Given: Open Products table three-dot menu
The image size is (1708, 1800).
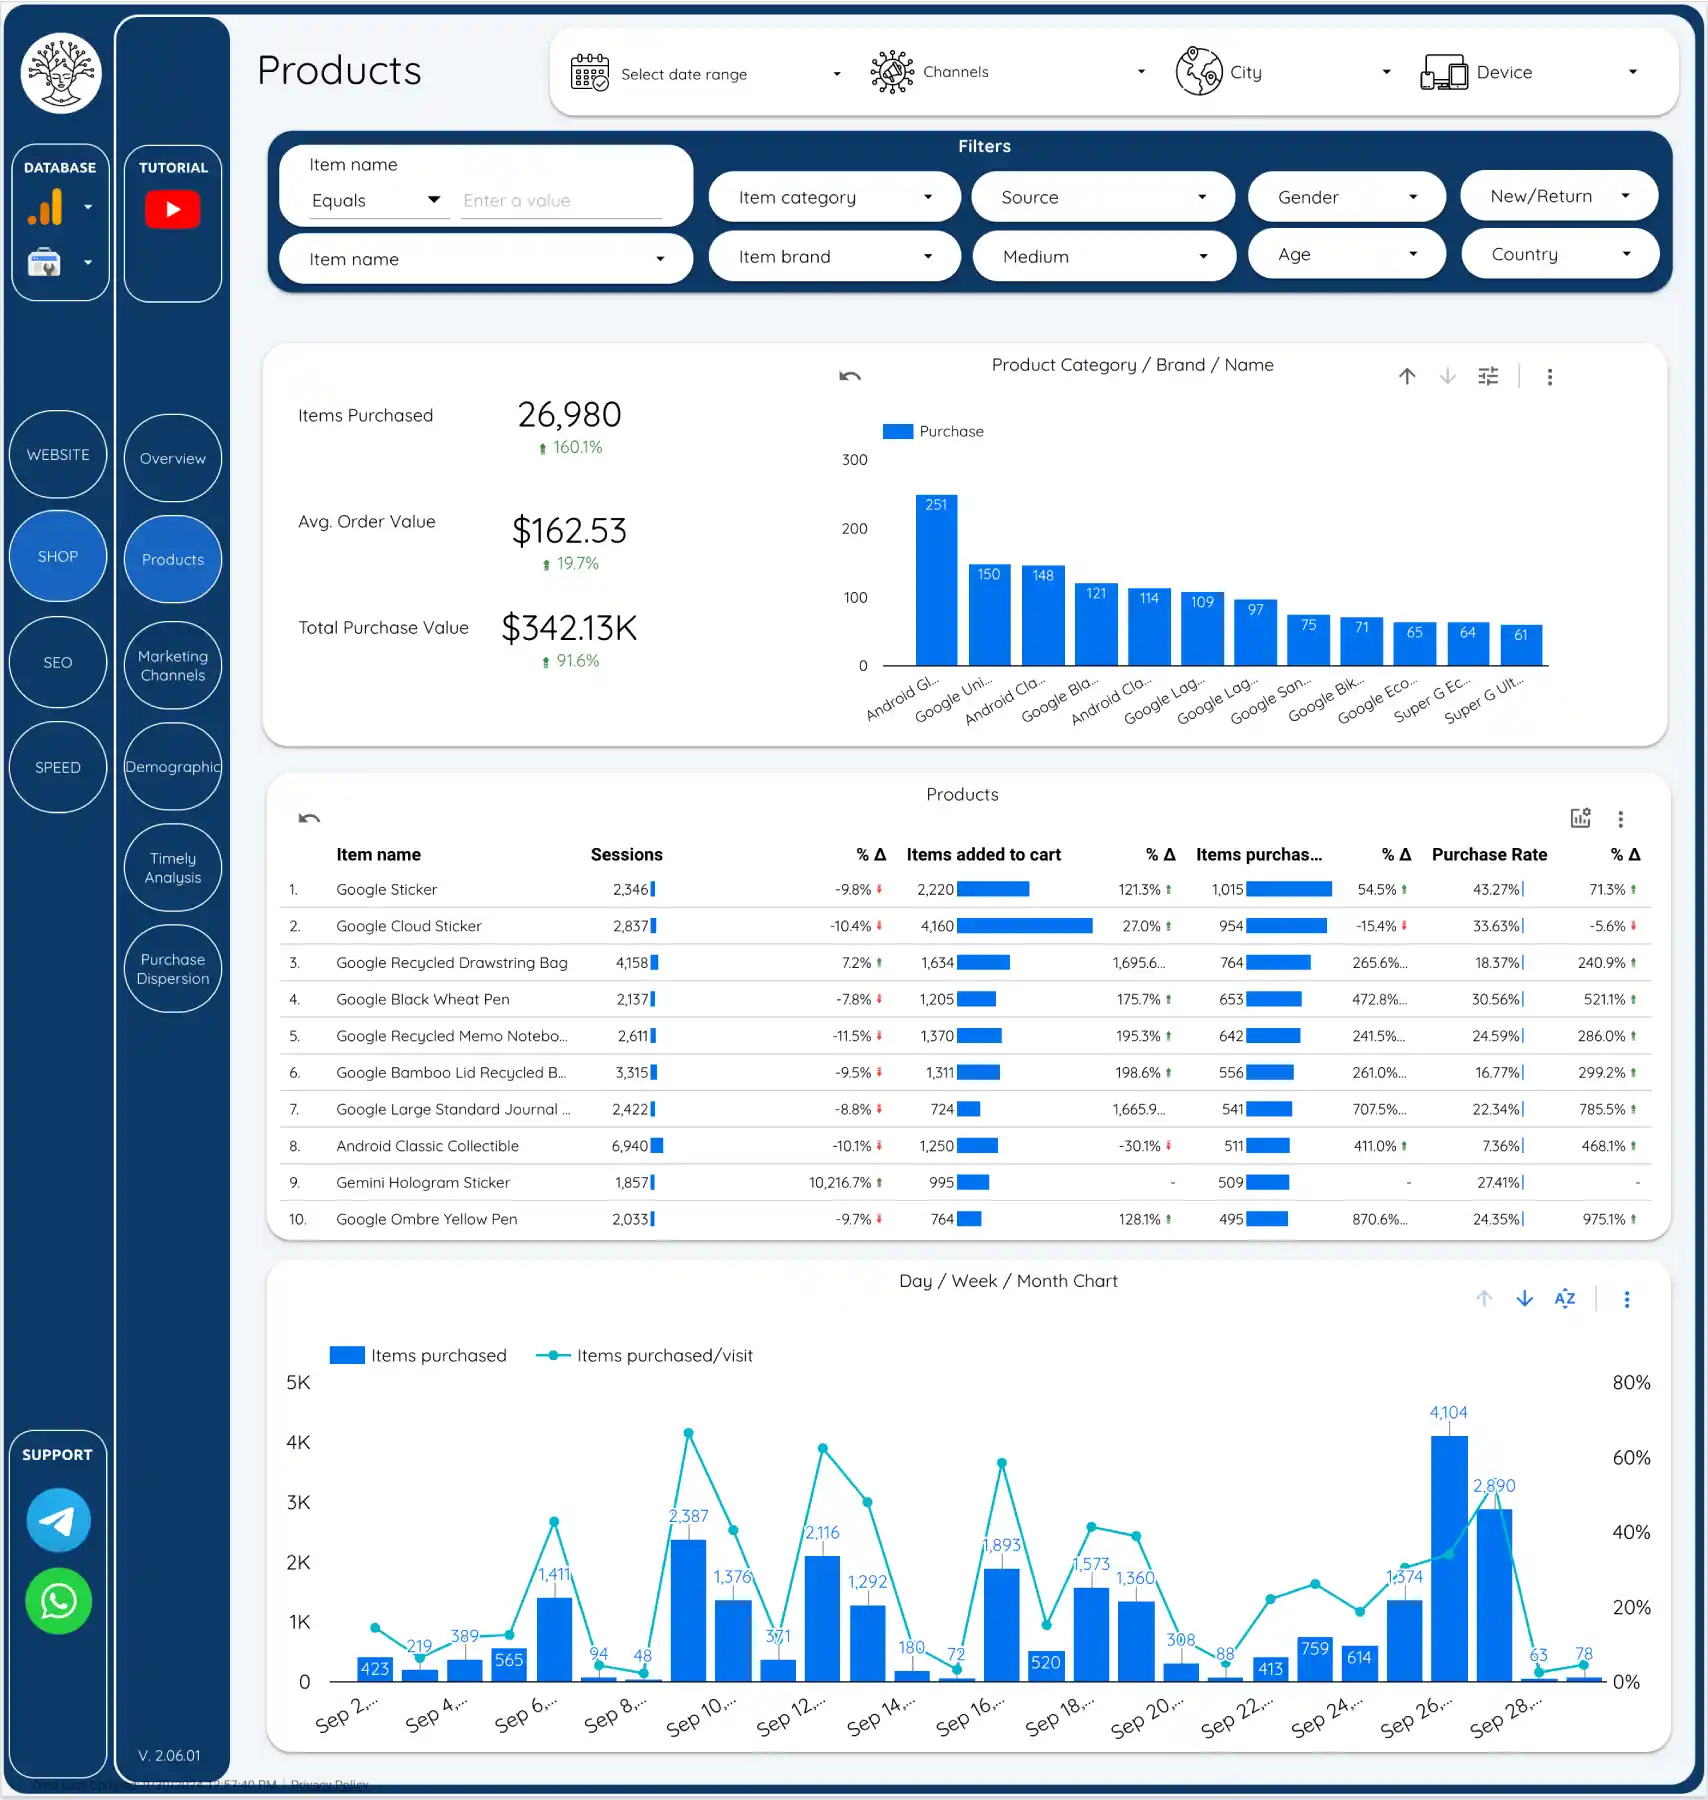Looking at the screenshot, I should point(1621,819).
